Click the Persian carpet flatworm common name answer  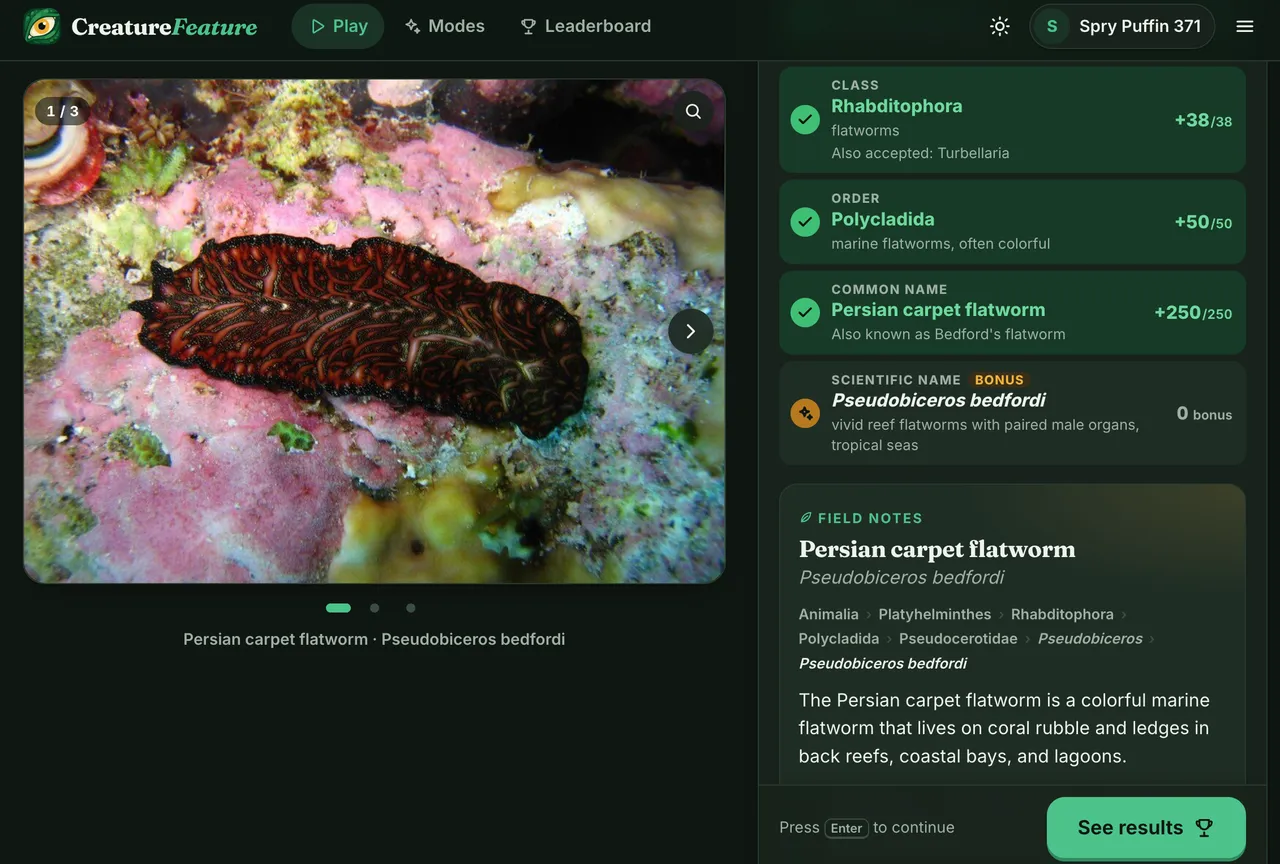938,310
